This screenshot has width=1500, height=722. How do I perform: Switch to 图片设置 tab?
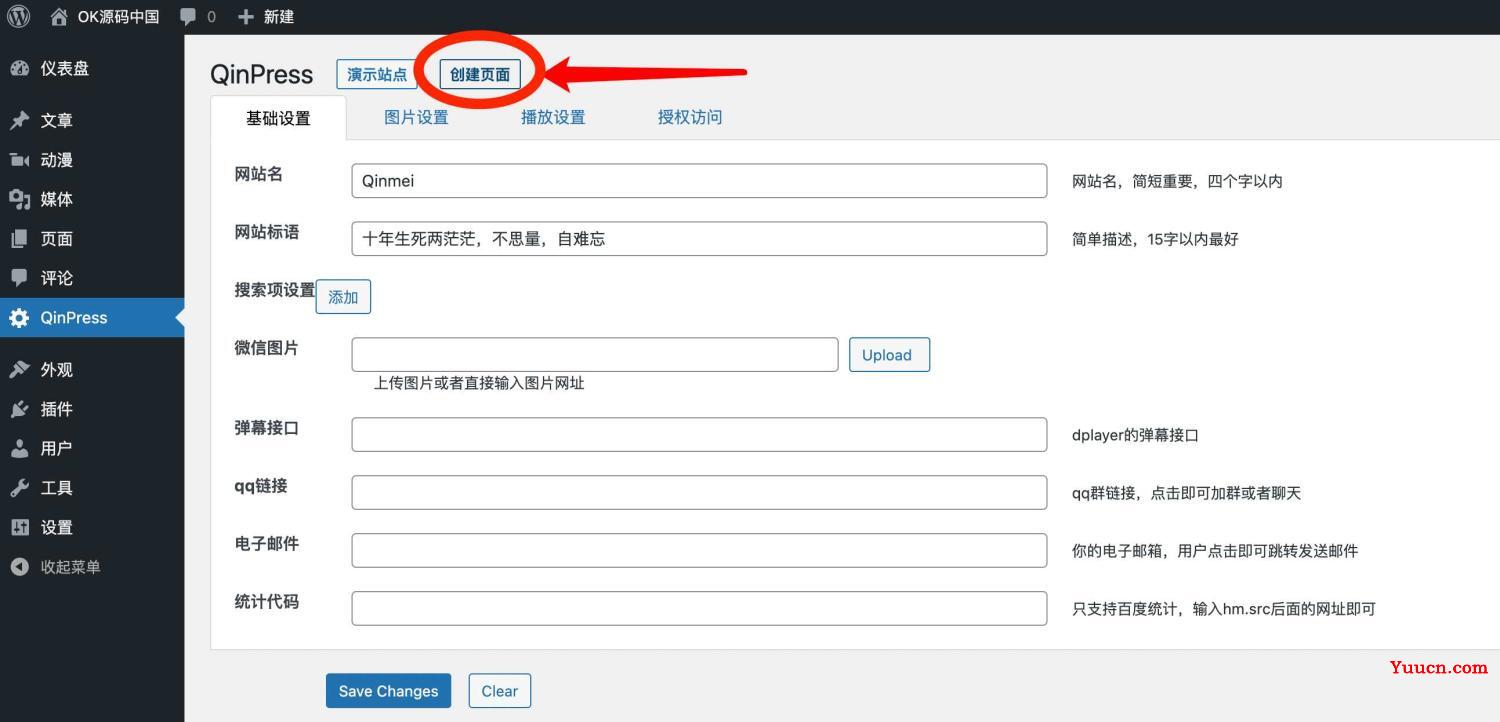416,117
